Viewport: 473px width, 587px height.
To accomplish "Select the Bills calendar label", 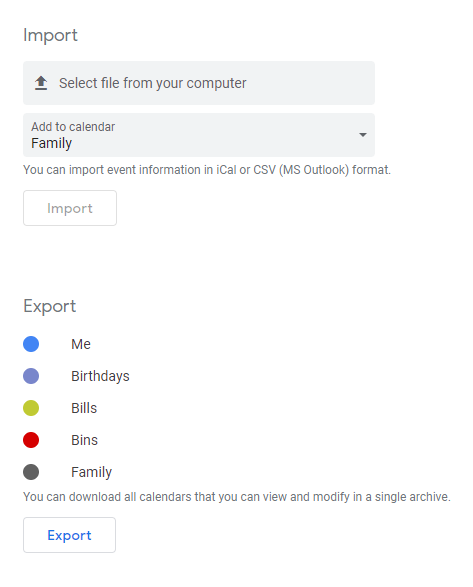I will (84, 408).
